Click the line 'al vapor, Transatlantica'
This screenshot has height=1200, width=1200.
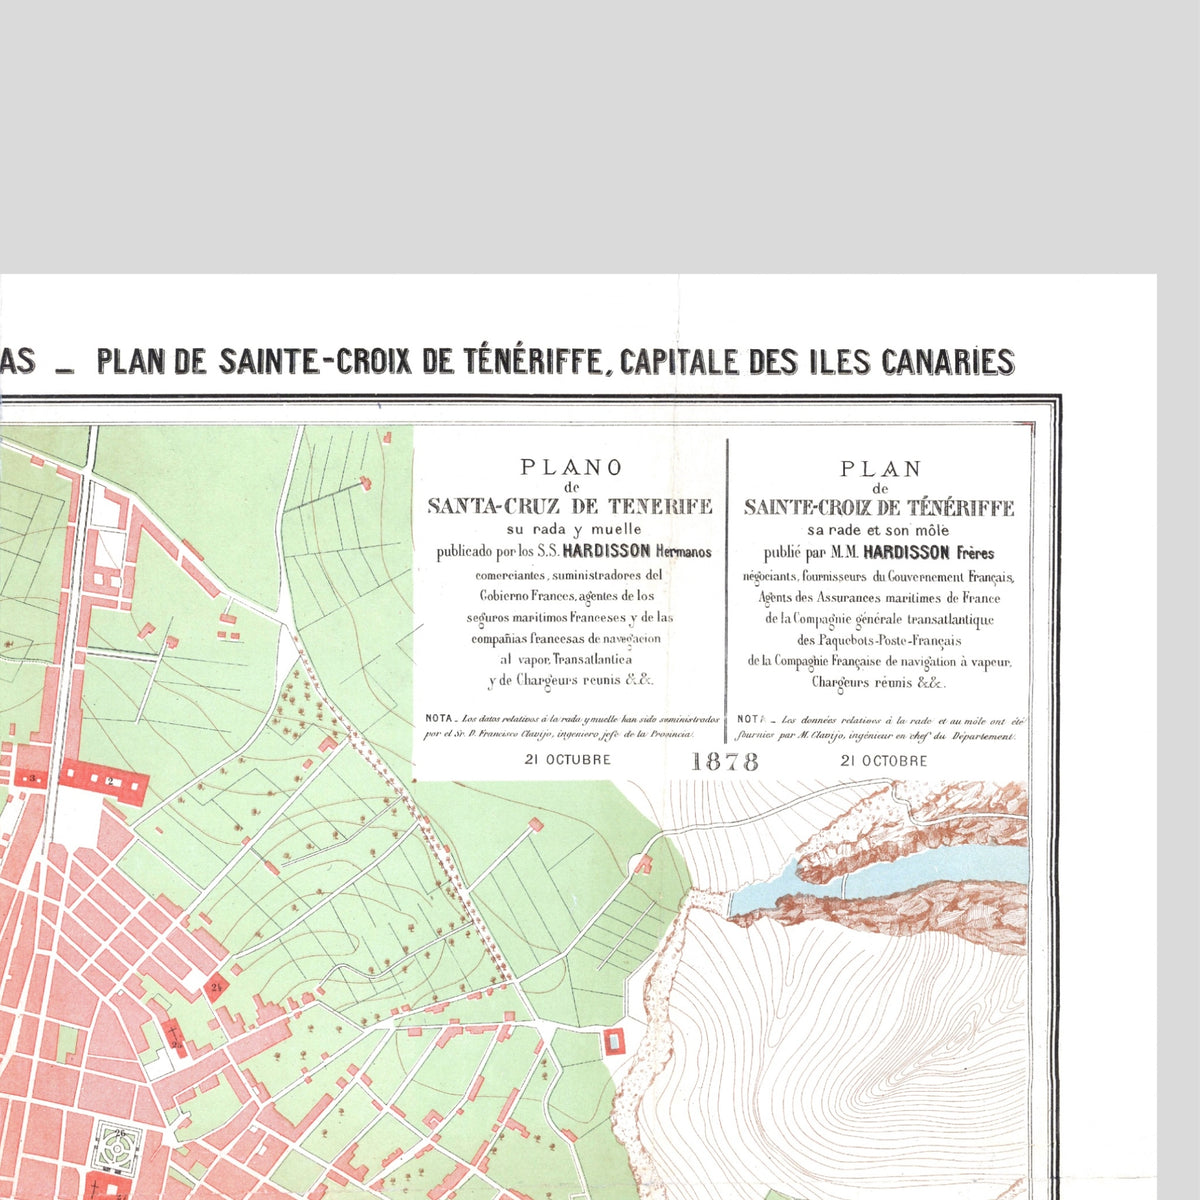[x=566, y=660]
